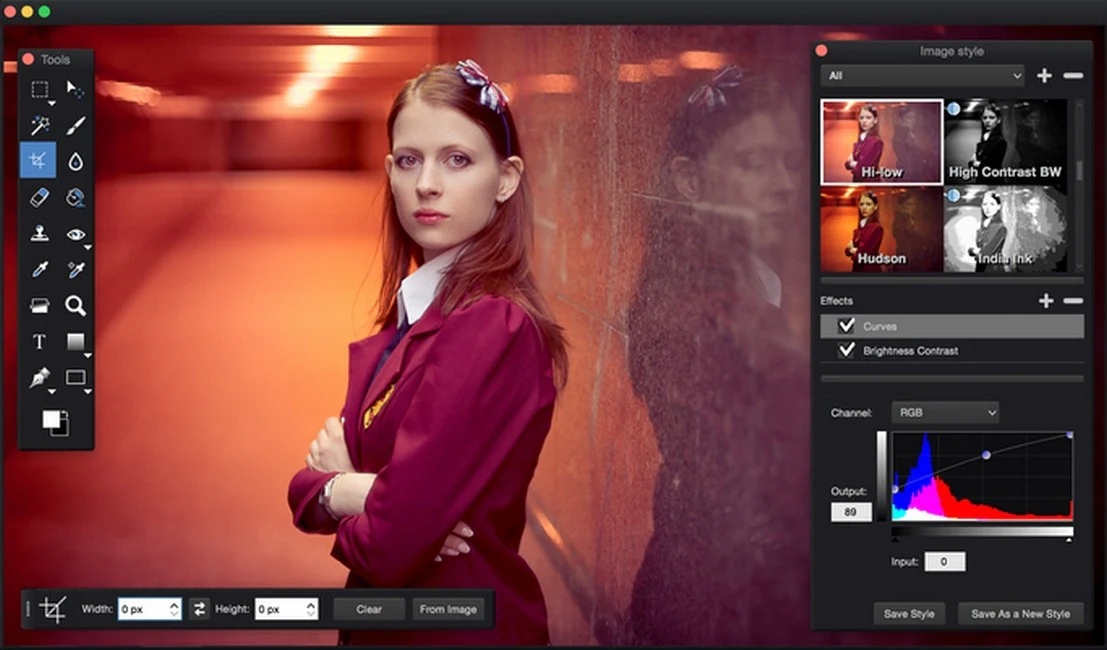Select the Brightness Contrast effect row
Image resolution: width=1107 pixels, height=650 pixels.
tap(952, 351)
